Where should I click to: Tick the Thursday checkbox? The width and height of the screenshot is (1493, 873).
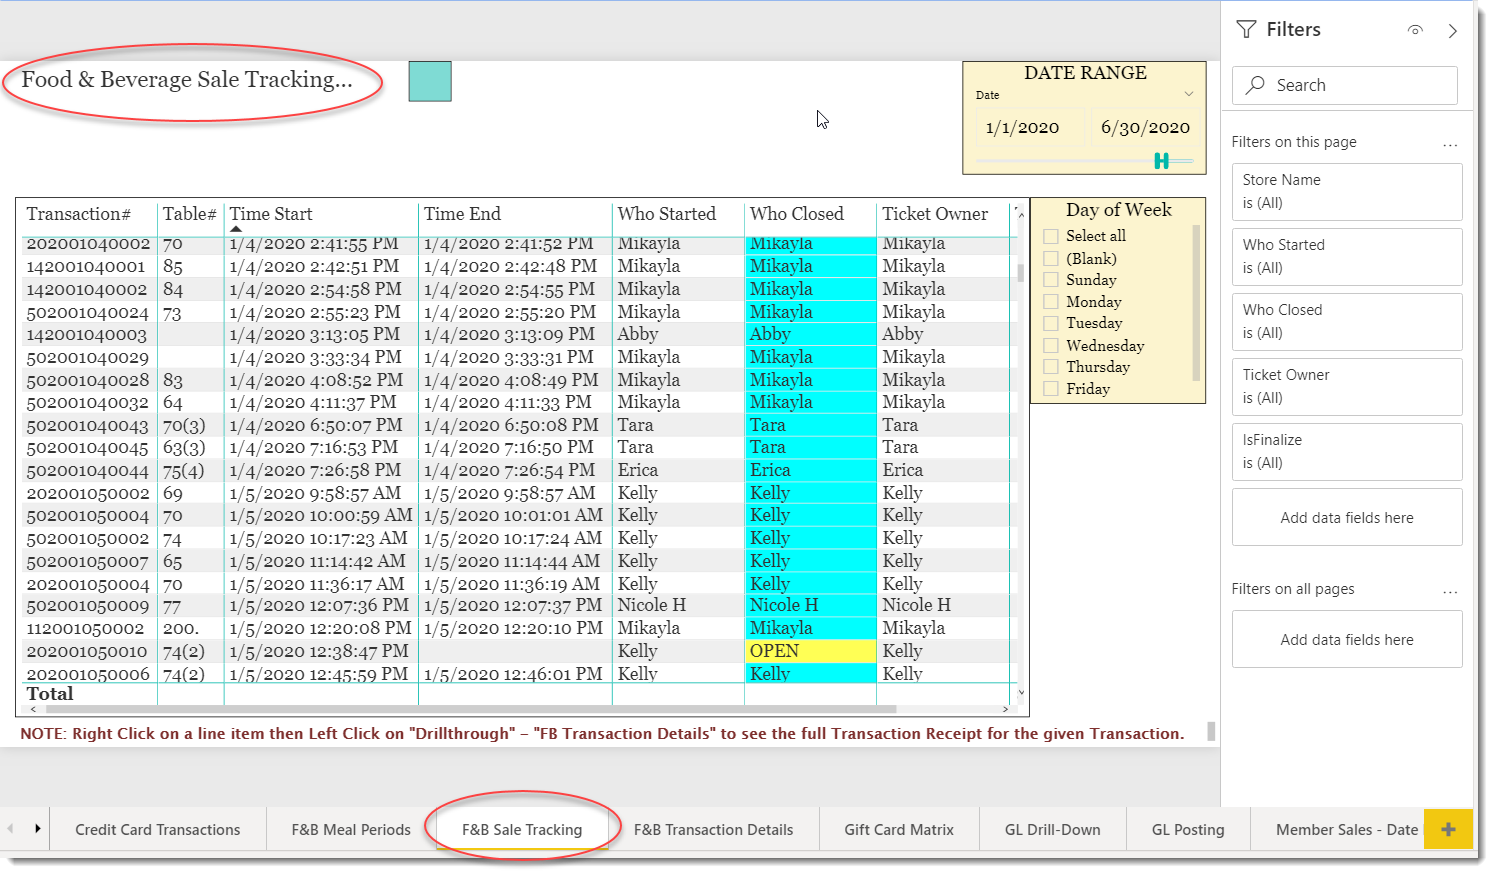click(x=1051, y=367)
